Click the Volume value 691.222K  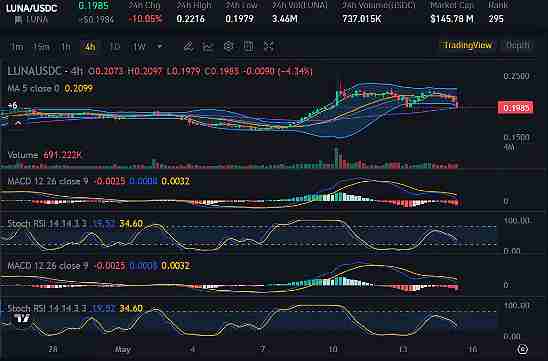click(62, 155)
